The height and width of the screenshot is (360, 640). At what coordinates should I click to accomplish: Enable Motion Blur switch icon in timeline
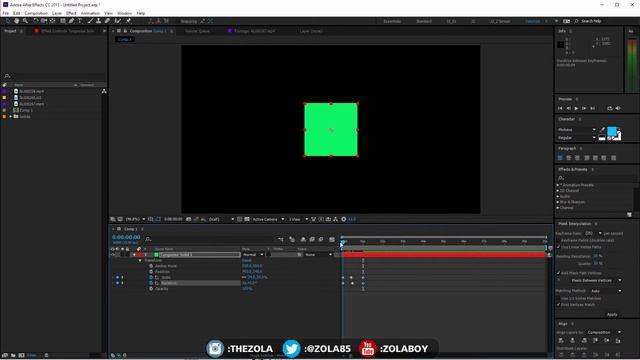(x=321, y=240)
